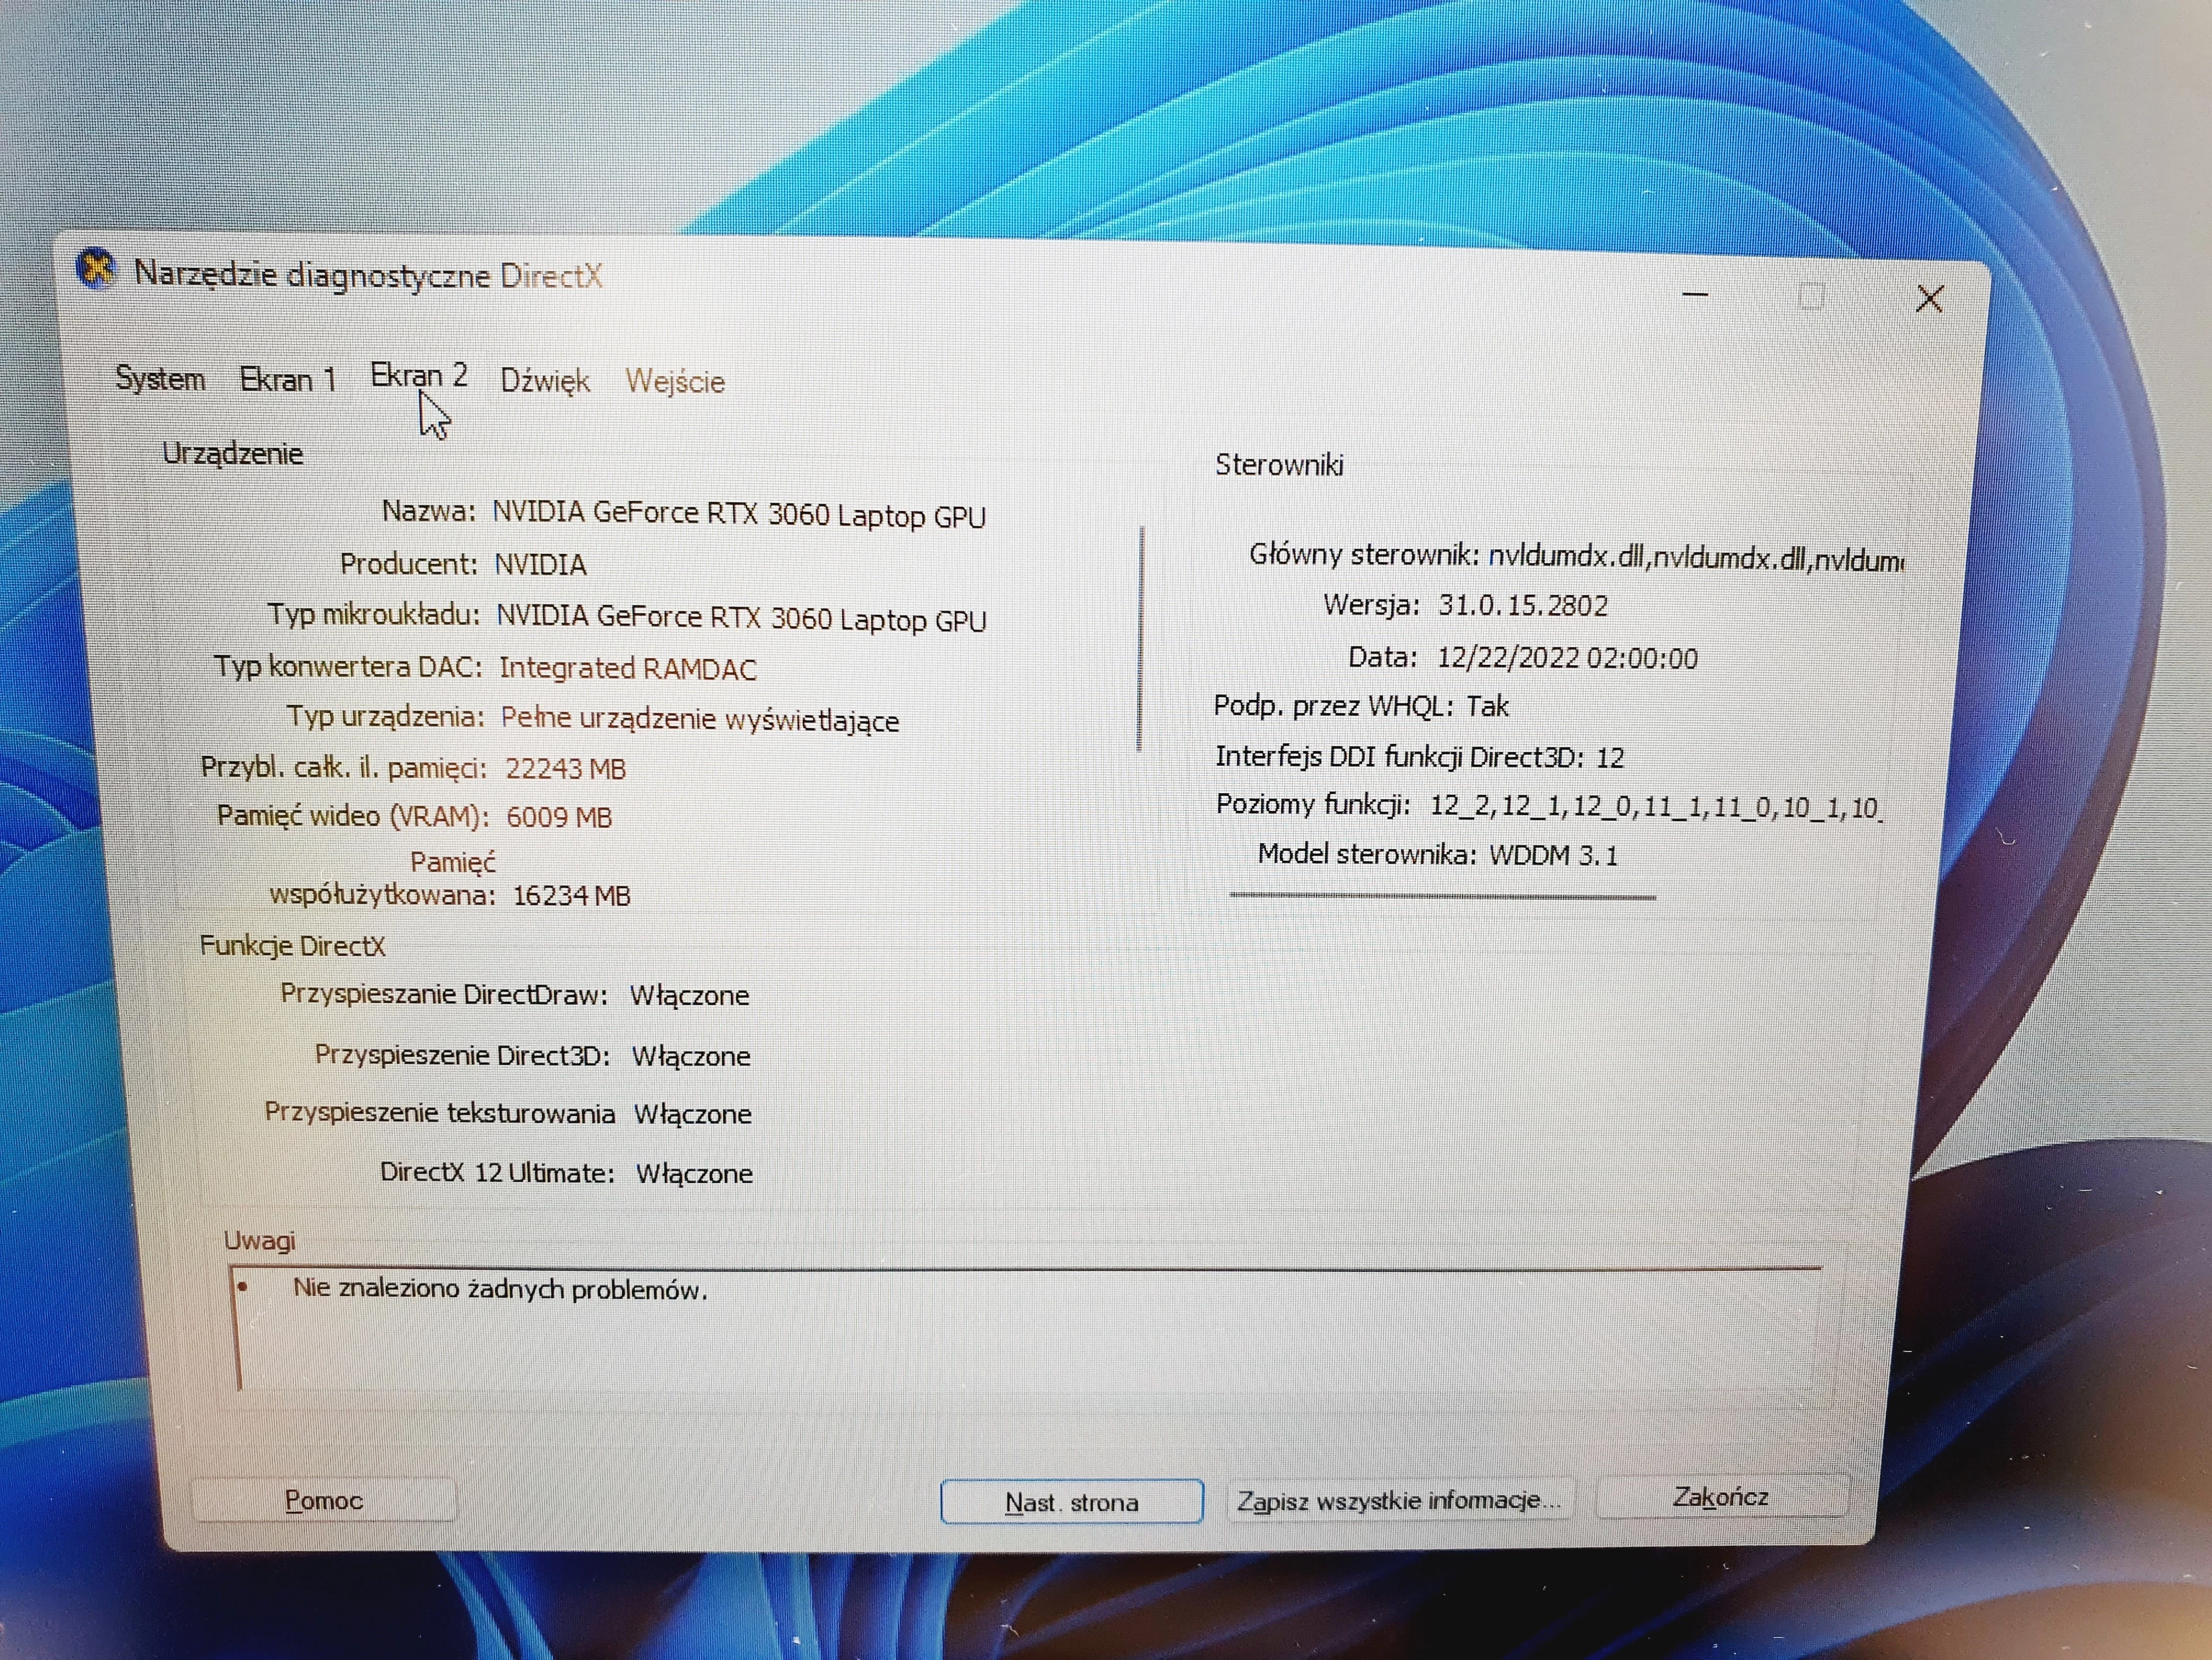Switch to the Ekran 1 tab
Viewport: 2212px width, 1660px height.
coord(288,380)
